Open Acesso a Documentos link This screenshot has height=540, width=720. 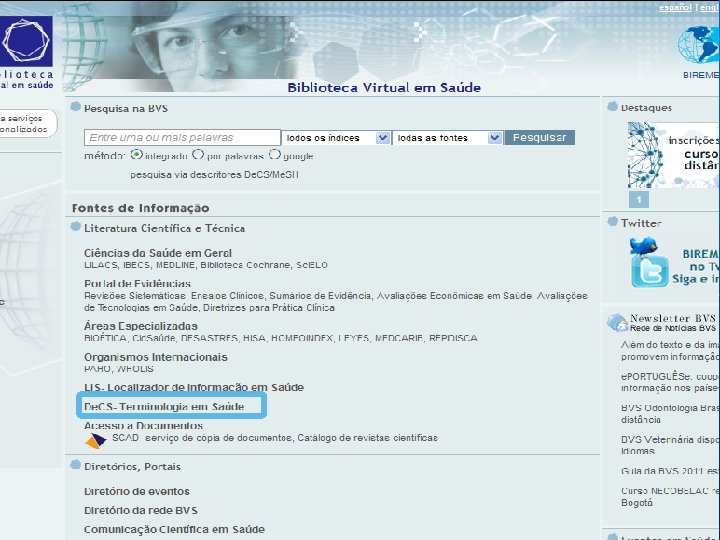pos(143,426)
